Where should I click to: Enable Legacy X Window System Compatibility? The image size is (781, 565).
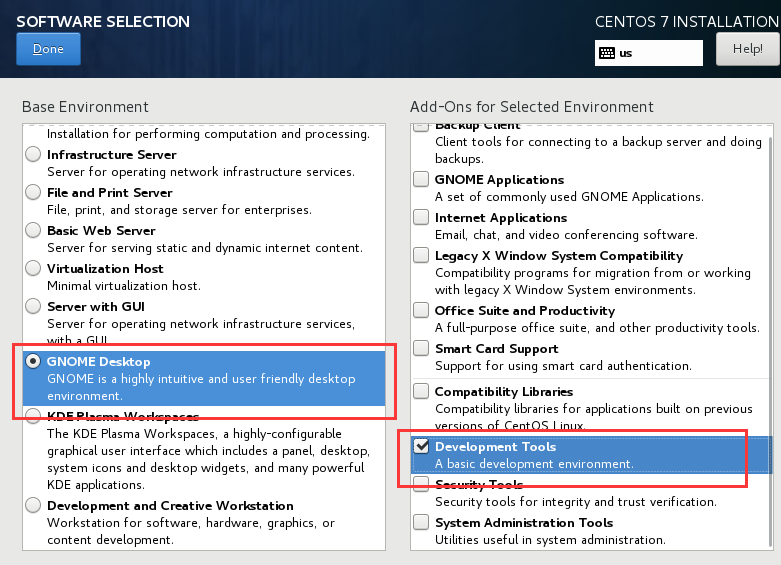pyautogui.click(x=421, y=255)
